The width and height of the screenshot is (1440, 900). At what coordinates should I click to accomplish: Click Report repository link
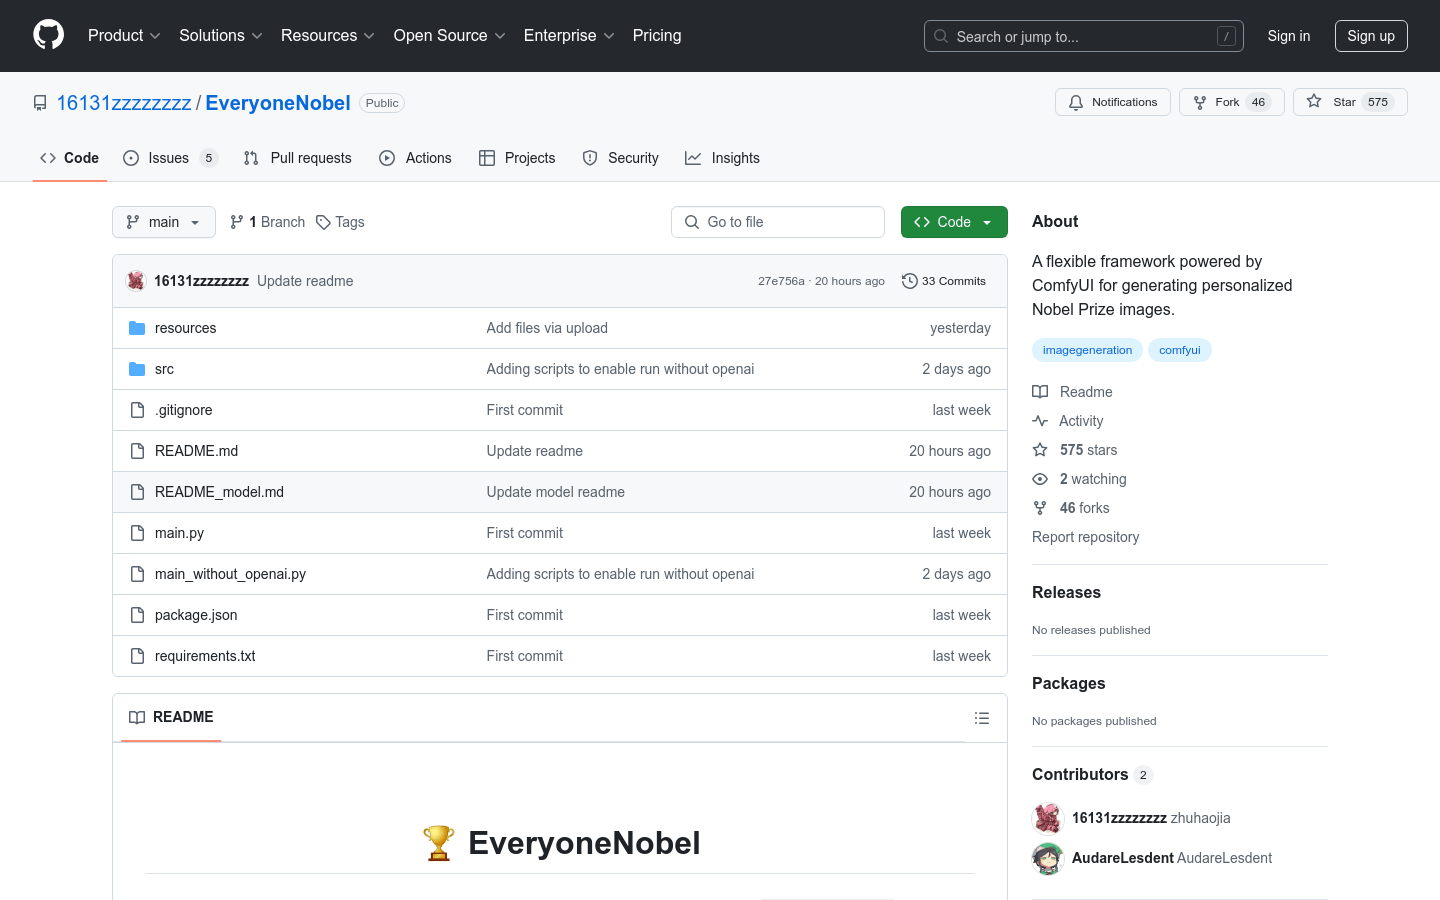[1085, 537]
